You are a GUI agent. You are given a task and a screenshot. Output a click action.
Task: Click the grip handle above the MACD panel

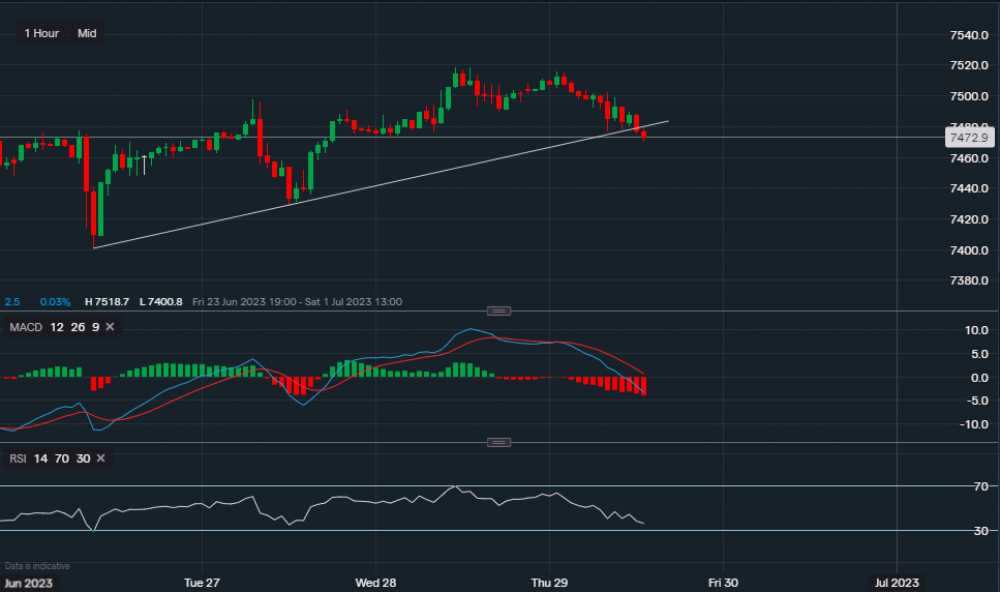498,311
